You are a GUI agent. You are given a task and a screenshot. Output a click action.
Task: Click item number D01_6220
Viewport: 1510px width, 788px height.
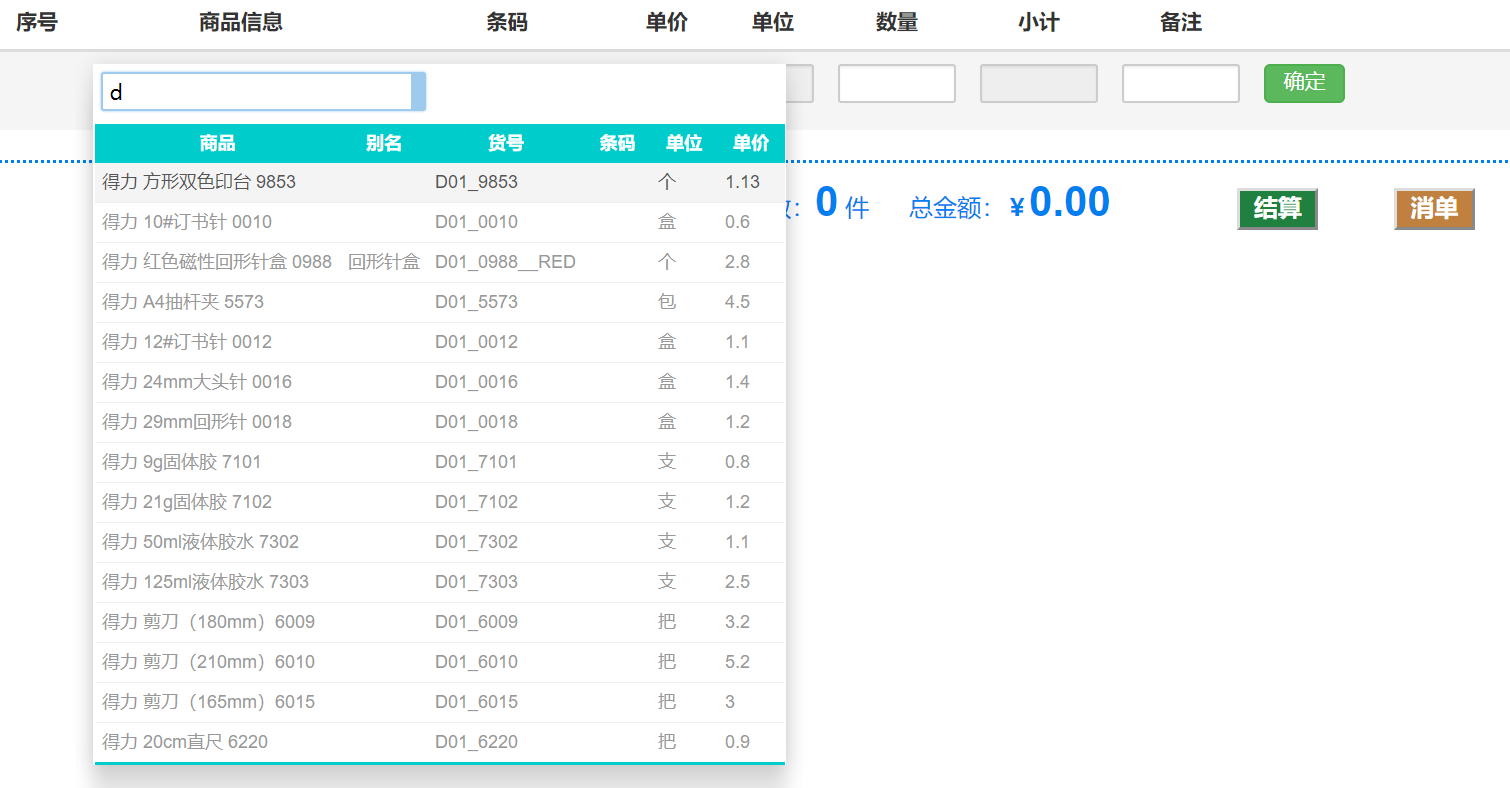[476, 742]
